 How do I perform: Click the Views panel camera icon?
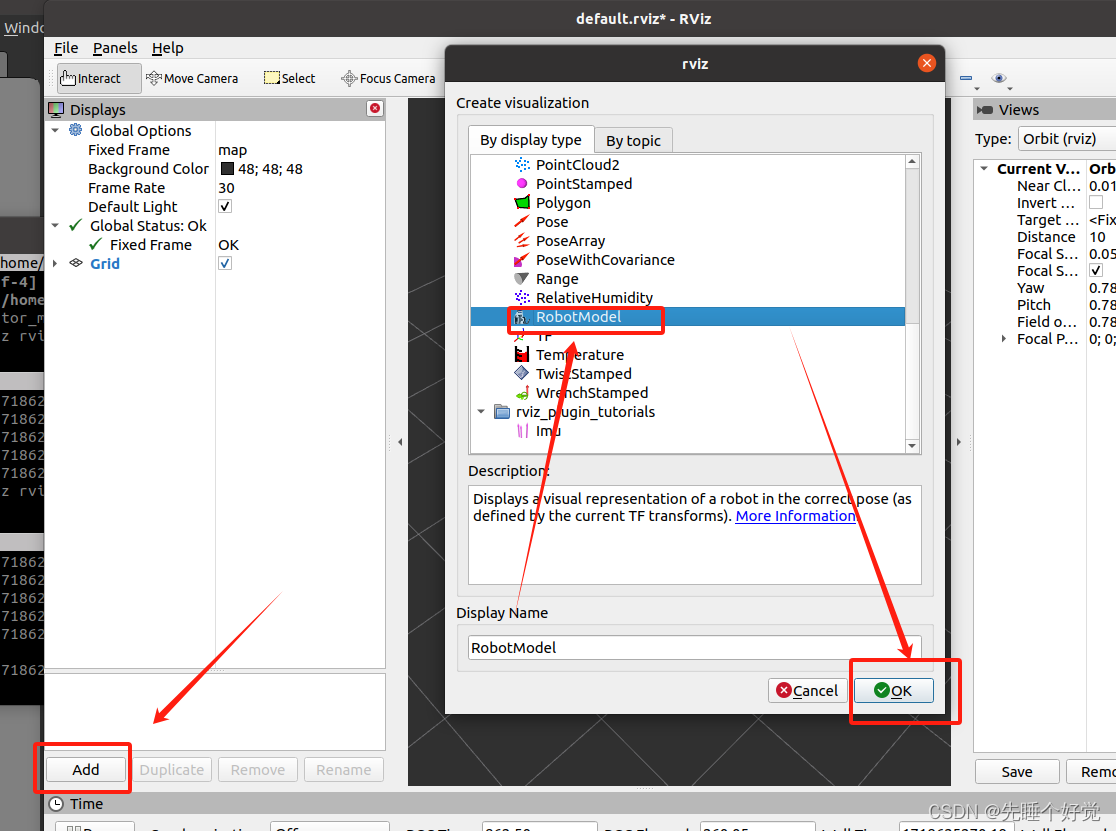pos(985,110)
